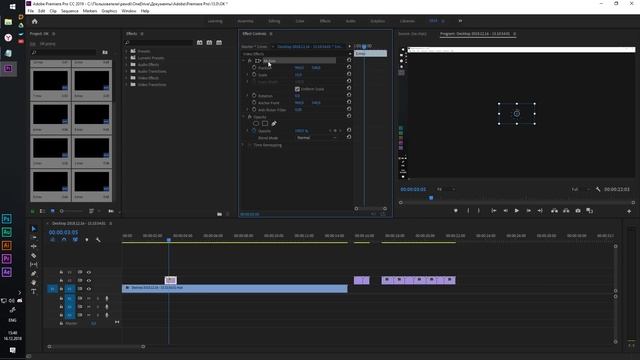This screenshot has height=360, width=640.
Task: Click the small clip on upper video track
Action: tap(171, 280)
